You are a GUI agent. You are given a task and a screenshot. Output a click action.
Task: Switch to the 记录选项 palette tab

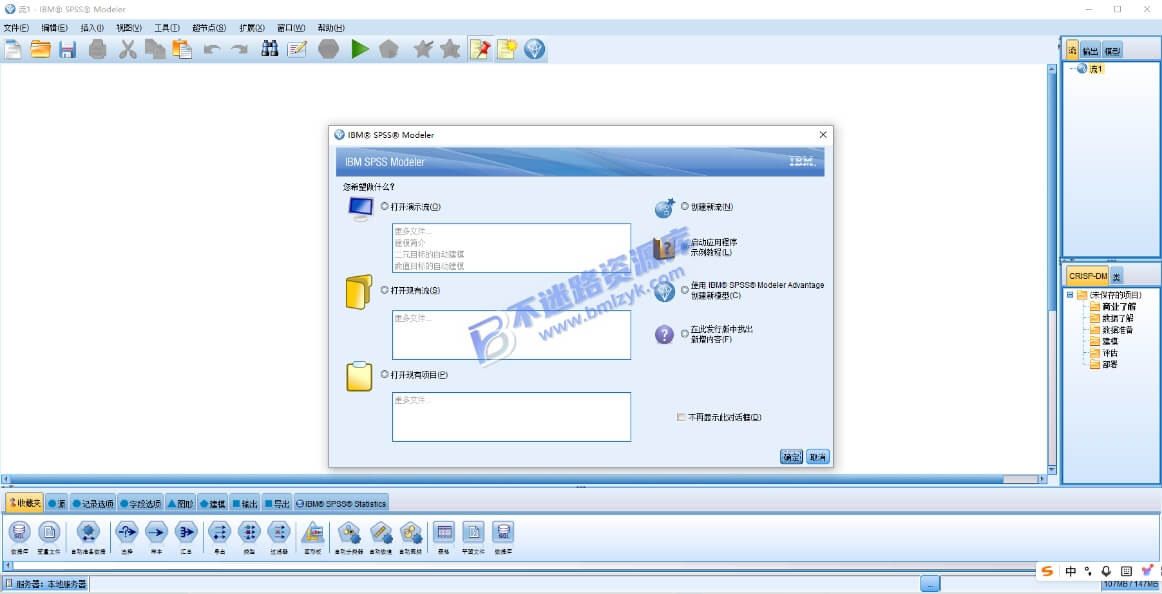coord(93,504)
